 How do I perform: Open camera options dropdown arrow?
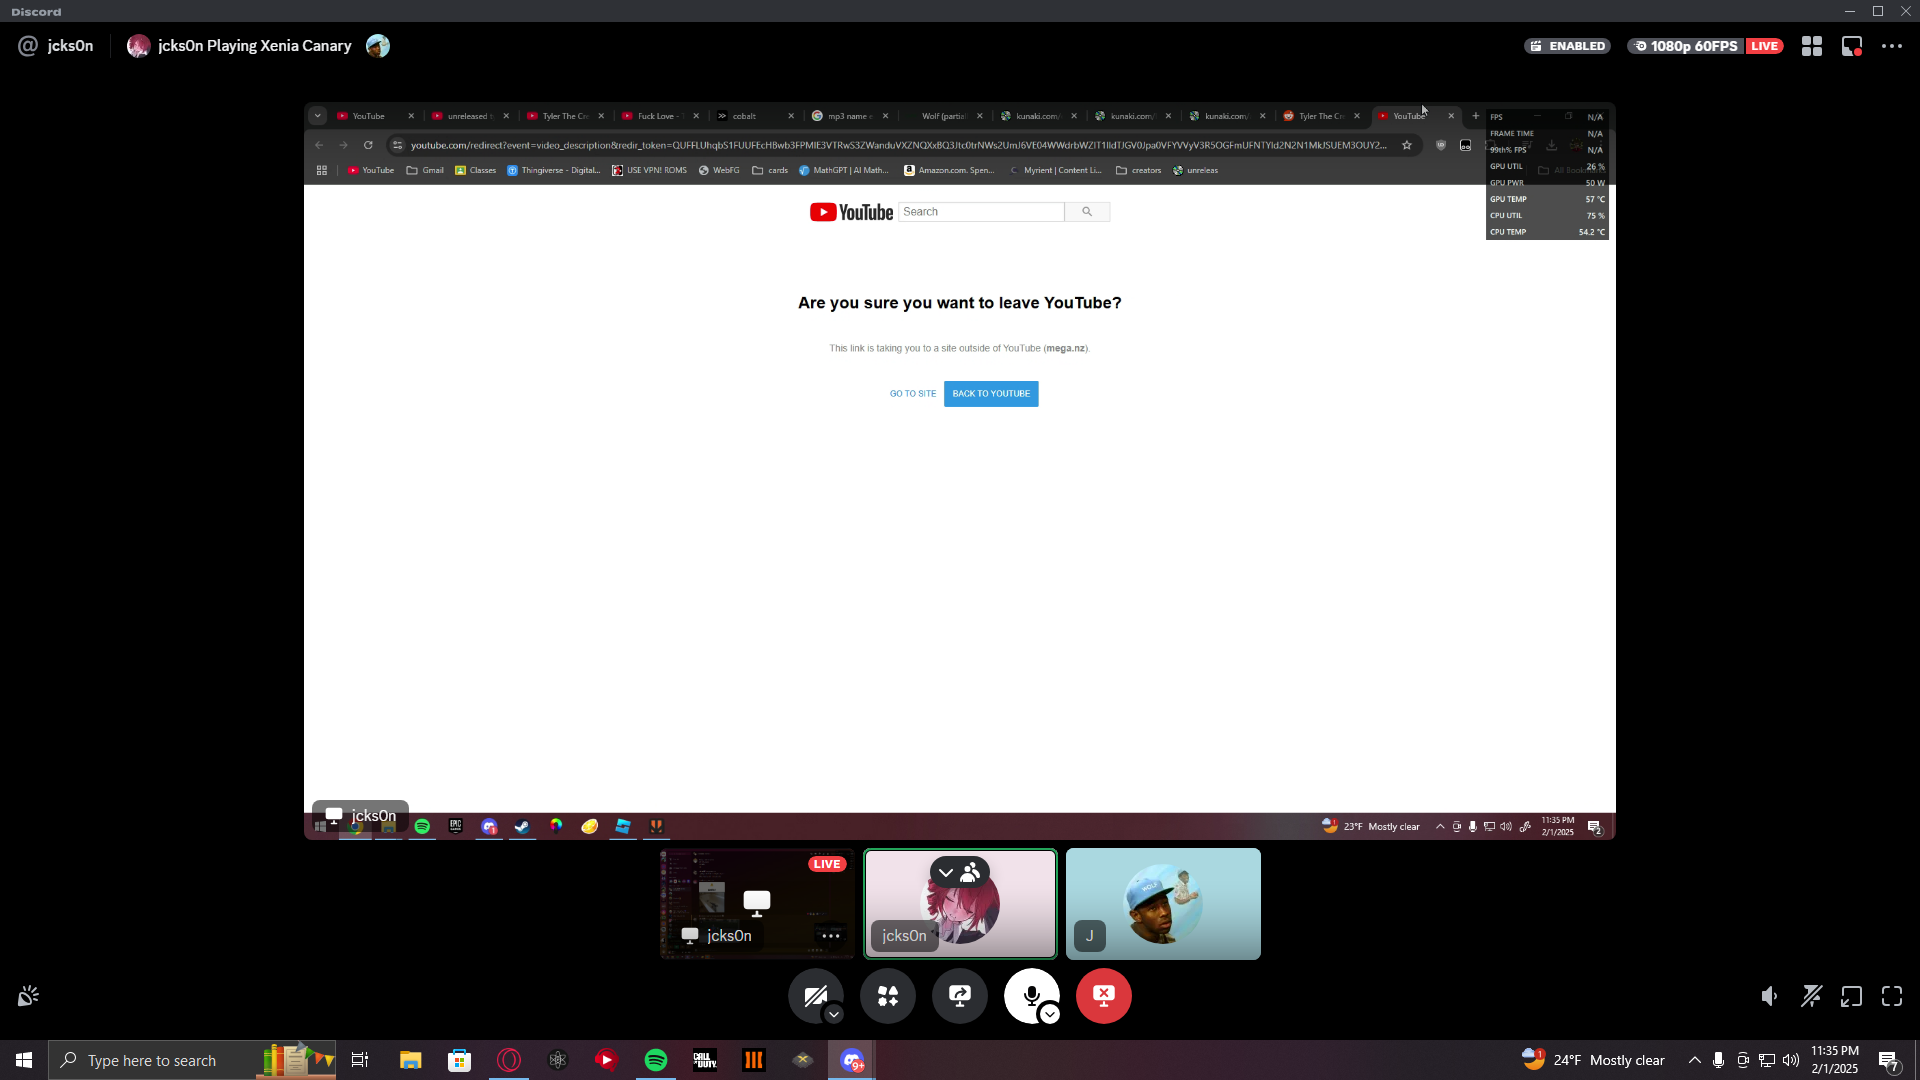834,1014
